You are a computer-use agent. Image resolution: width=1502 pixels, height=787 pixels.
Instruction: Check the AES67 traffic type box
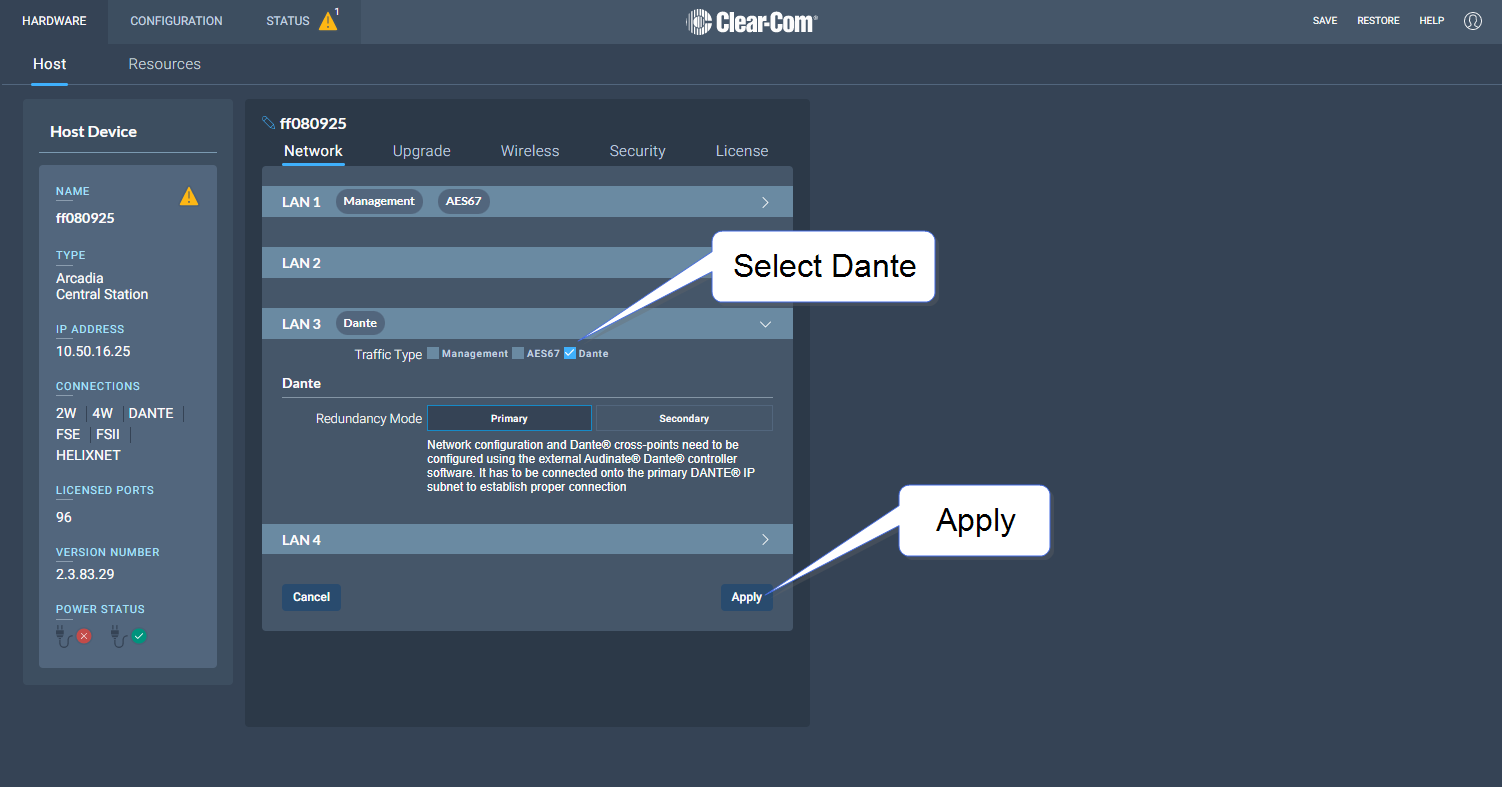(518, 353)
